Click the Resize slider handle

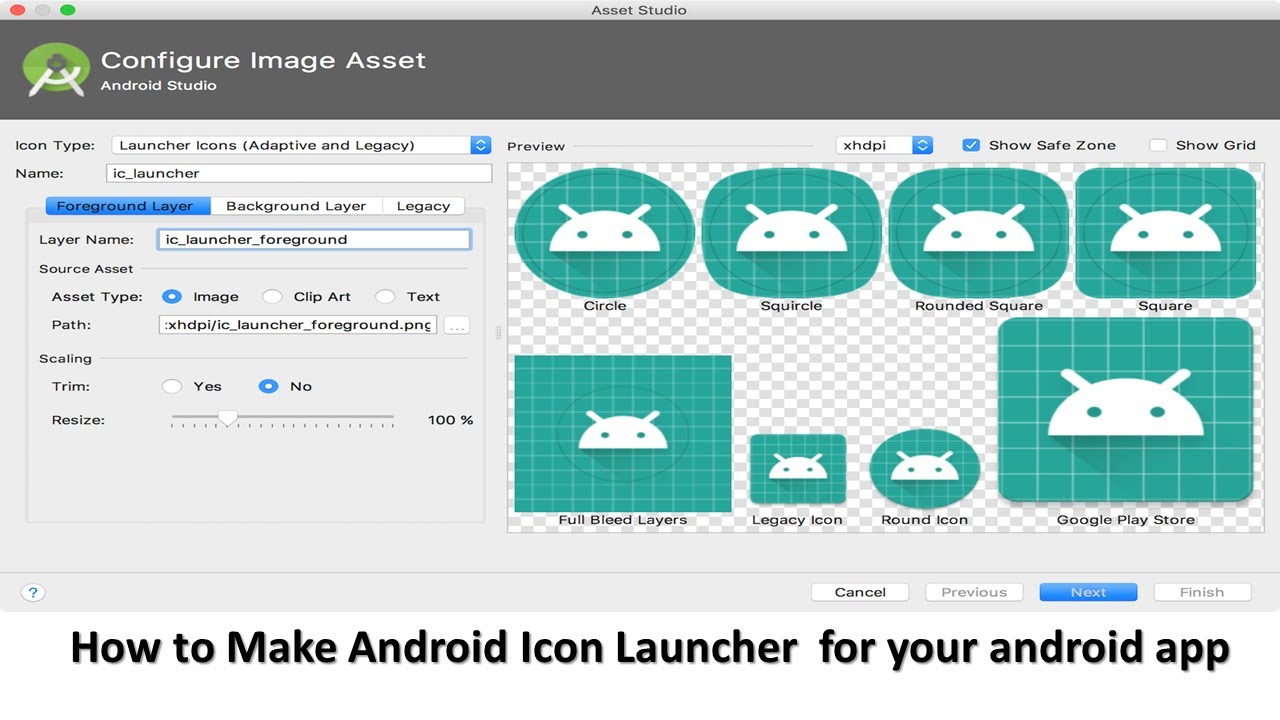click(x=228, y=418)
